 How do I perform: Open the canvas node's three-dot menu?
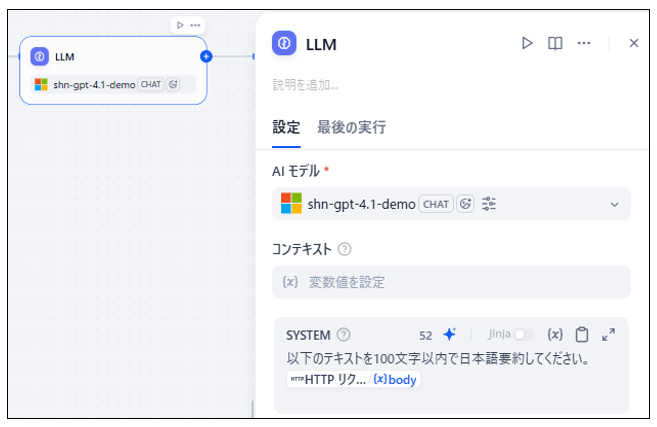(196, 25)
